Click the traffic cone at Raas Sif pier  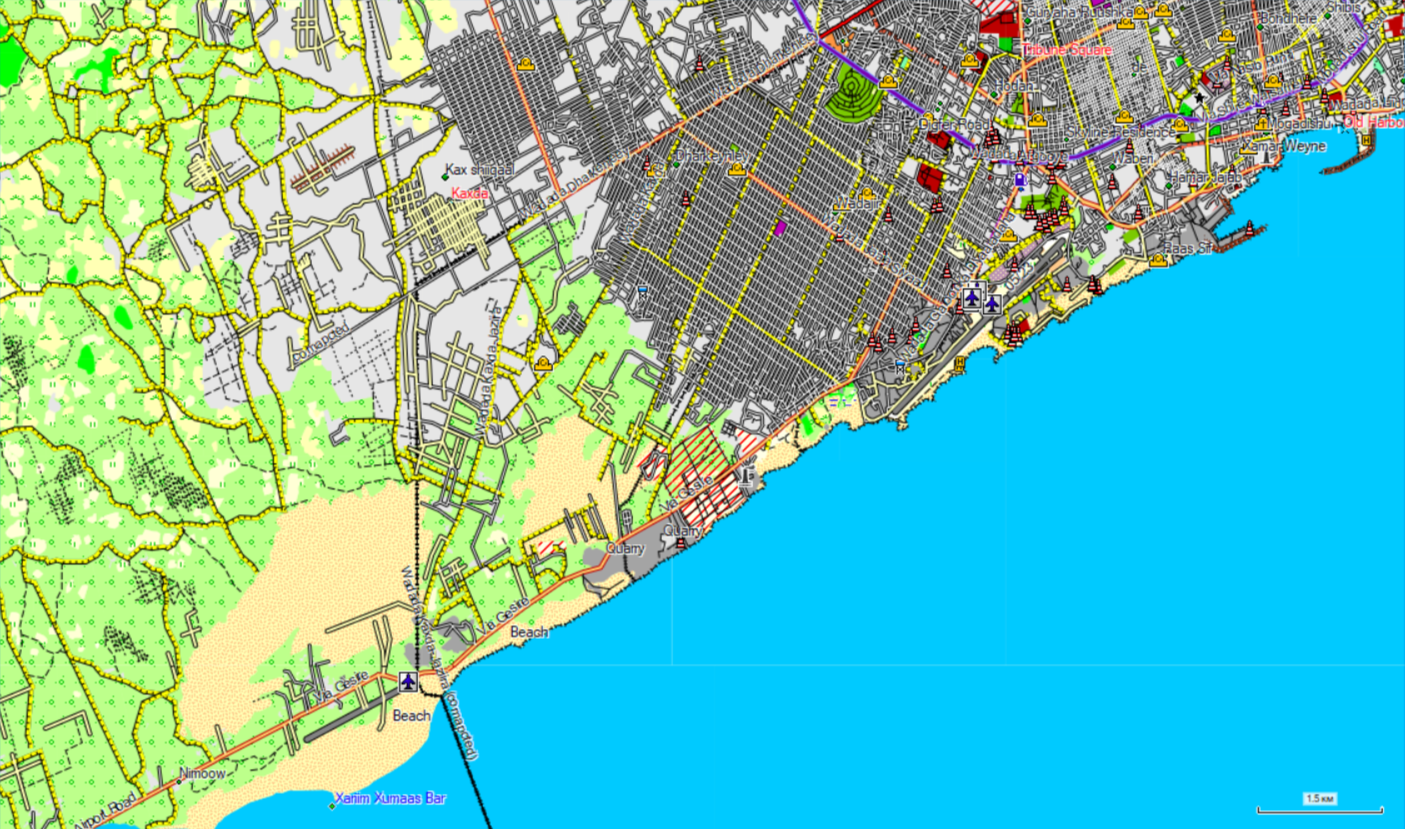pyautogui.click(x=1249, y=230)
